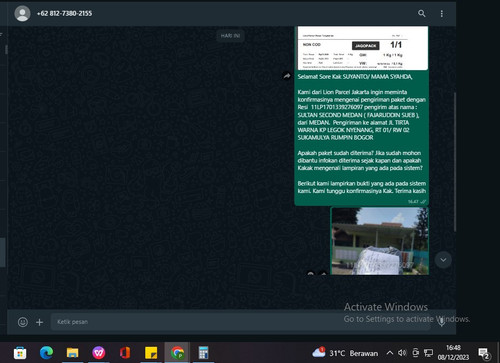The width and height of the screenshot is (500, 363).
Task: Open File Explorer from the taskbar
Action: point(72,353)
